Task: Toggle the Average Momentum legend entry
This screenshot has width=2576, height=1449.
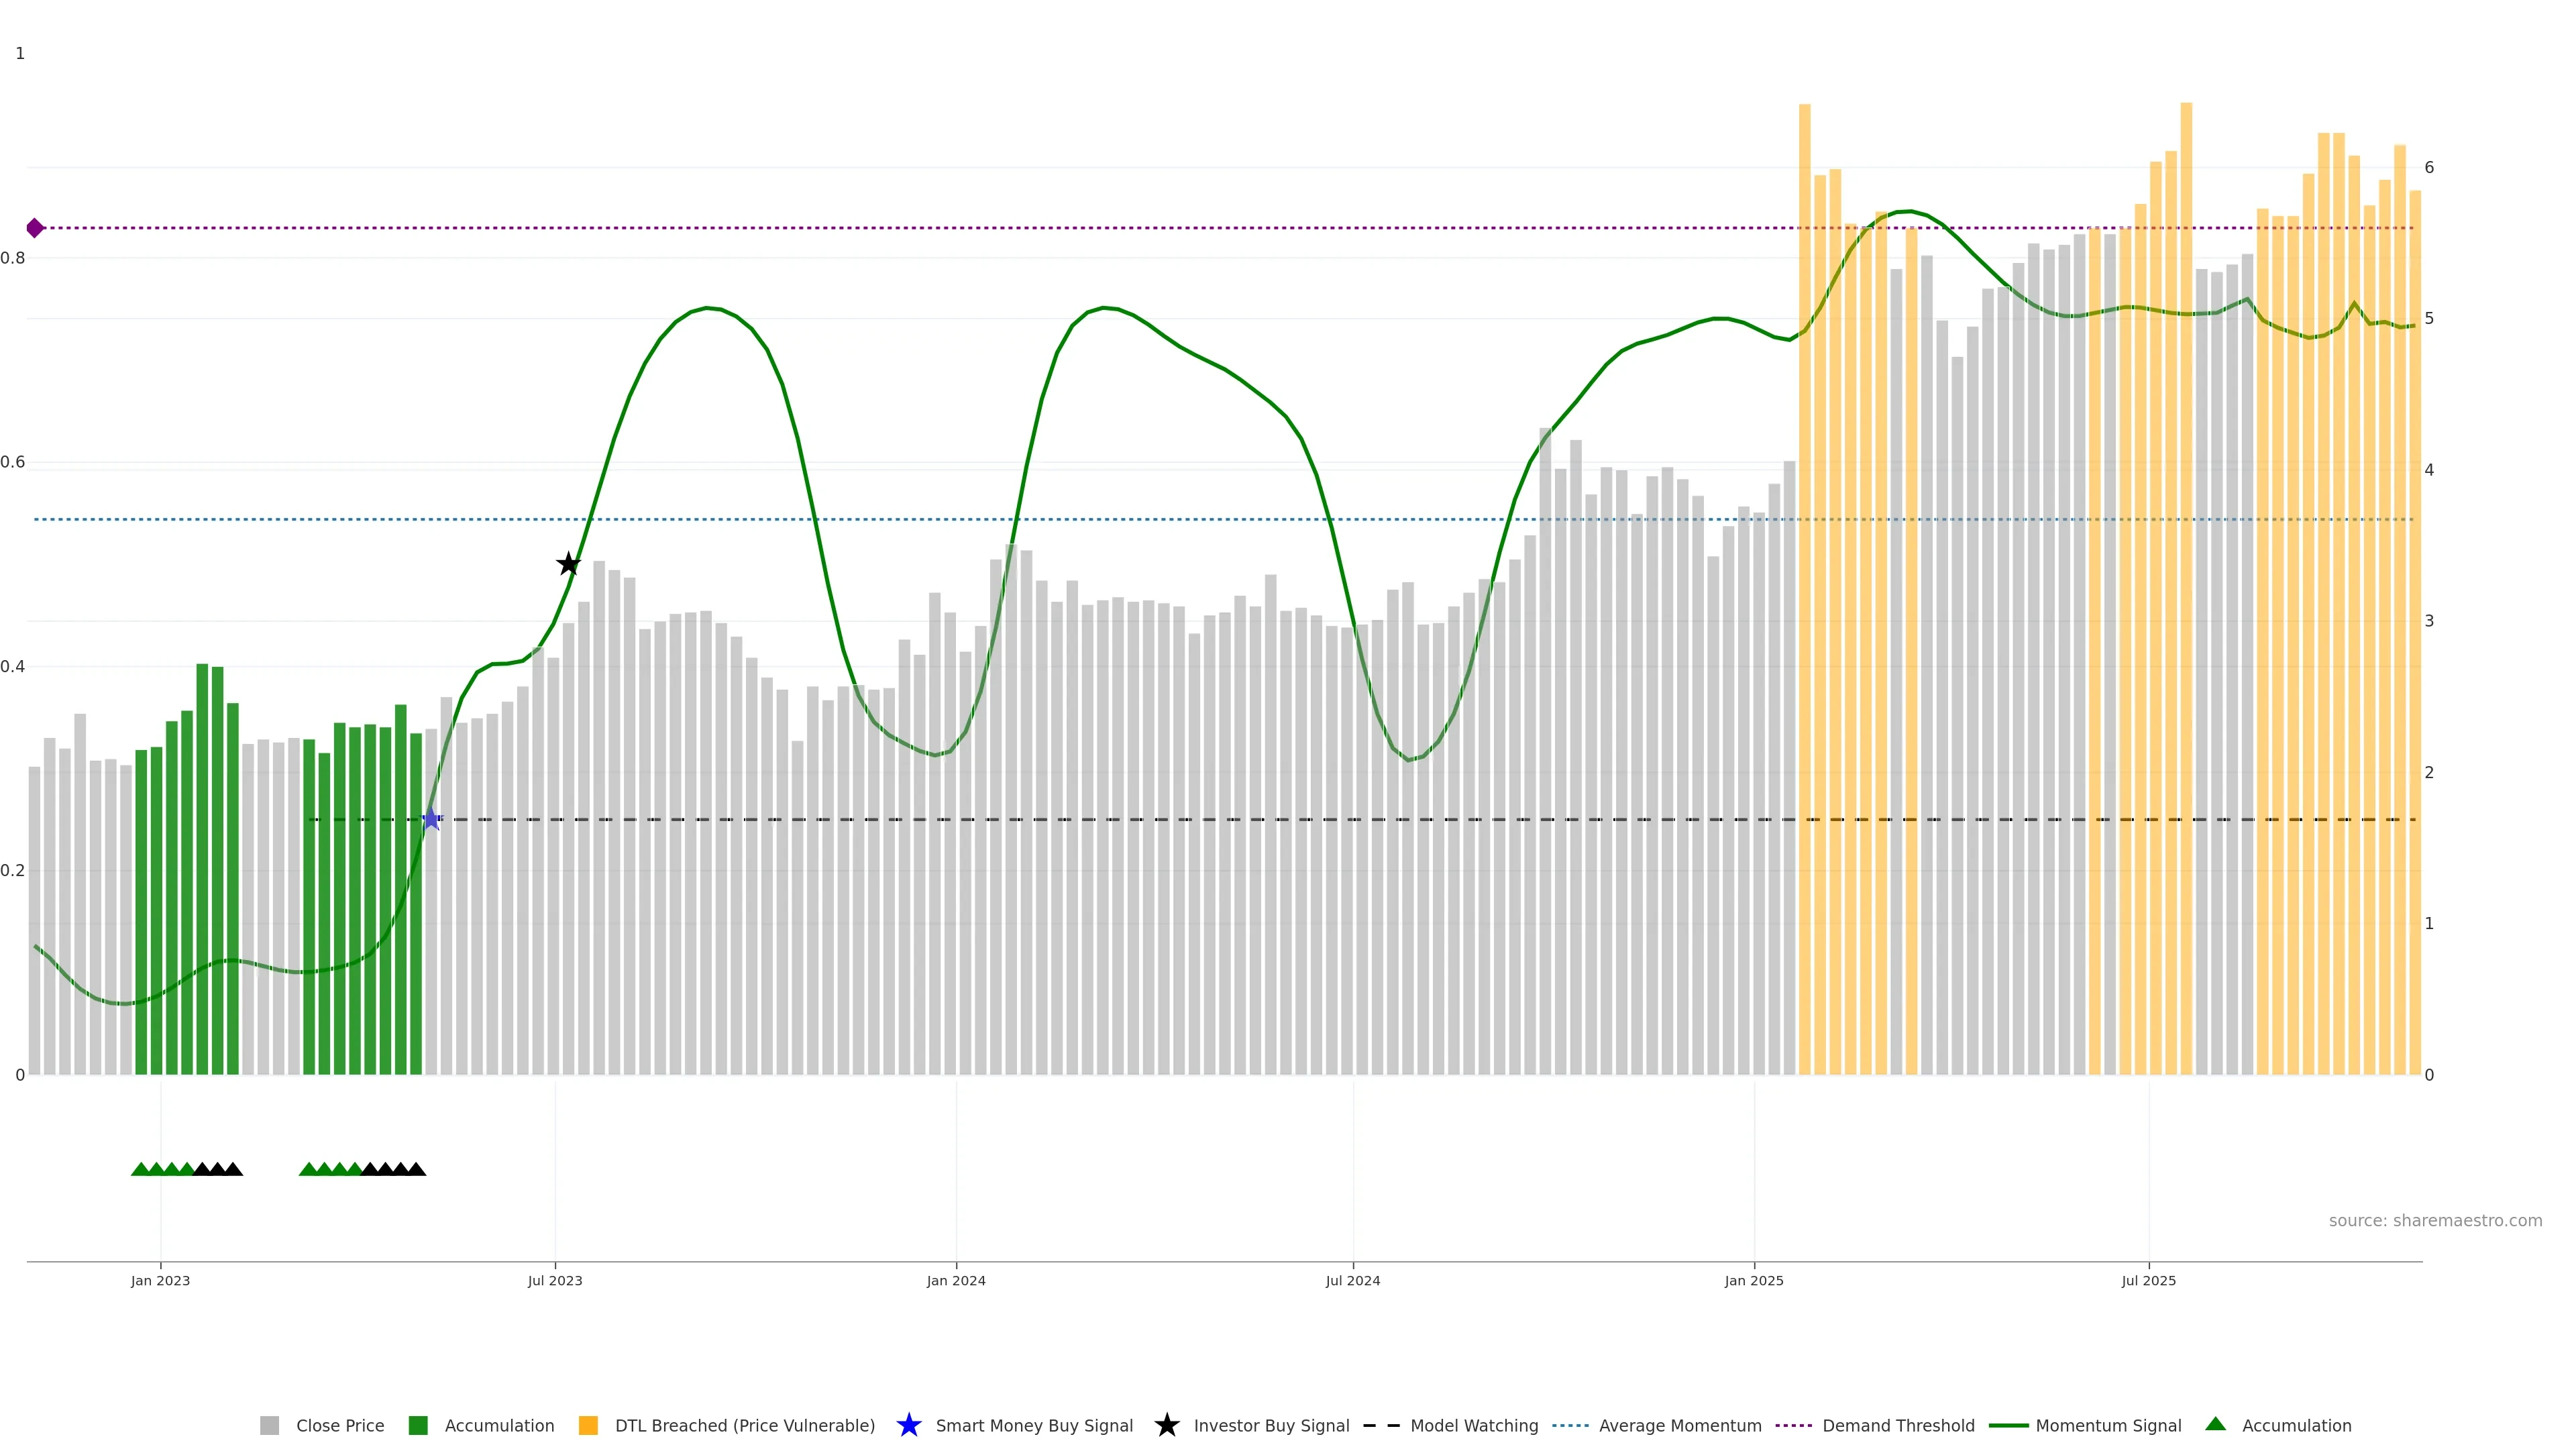Action: point(1679,1425)
